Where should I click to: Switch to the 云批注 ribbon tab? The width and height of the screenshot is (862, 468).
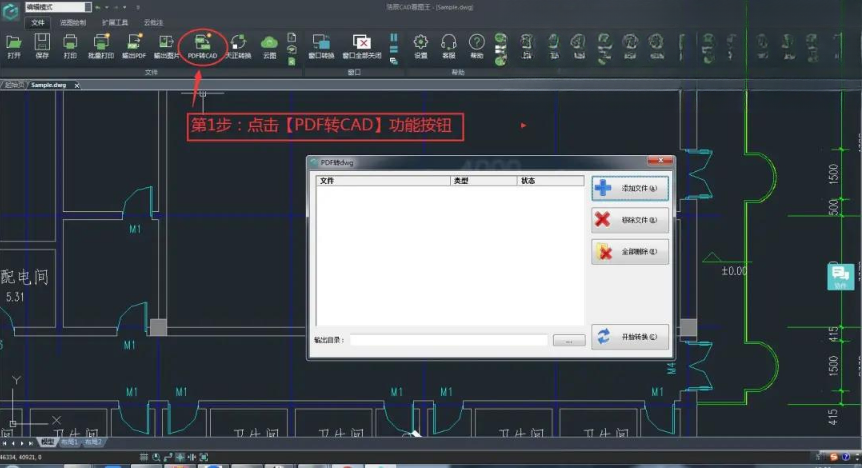[x=153, y=23]
